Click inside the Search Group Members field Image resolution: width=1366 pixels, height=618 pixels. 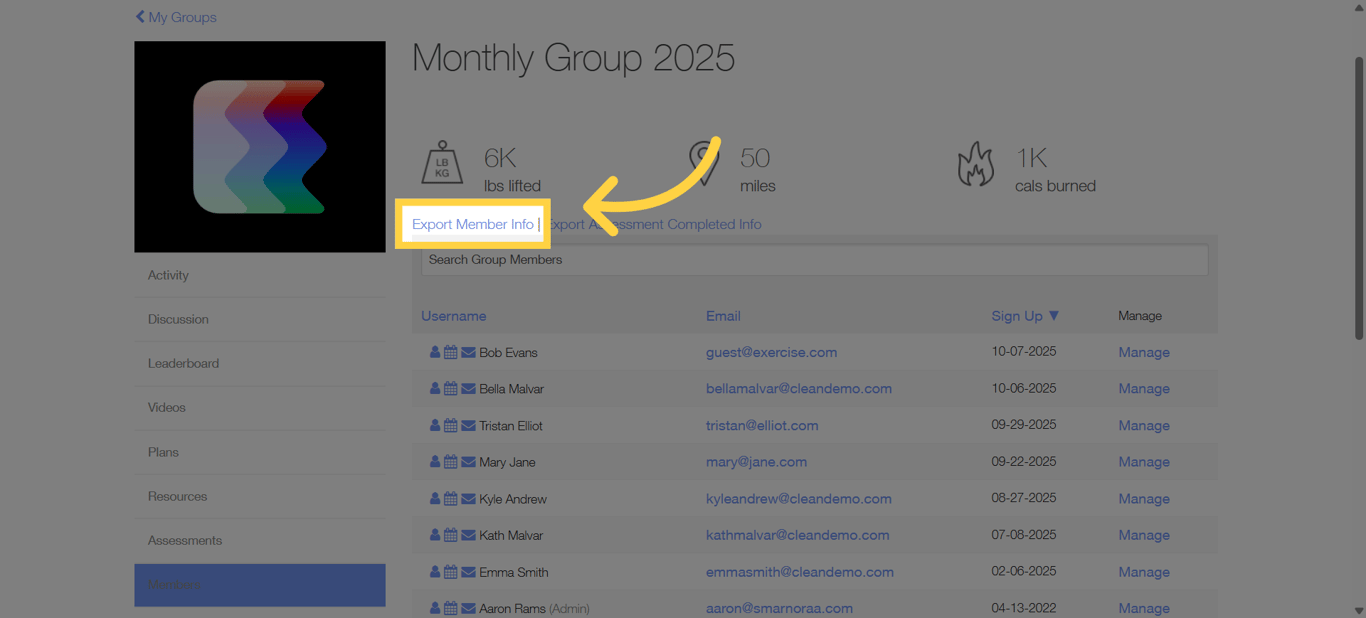(814, 259)
